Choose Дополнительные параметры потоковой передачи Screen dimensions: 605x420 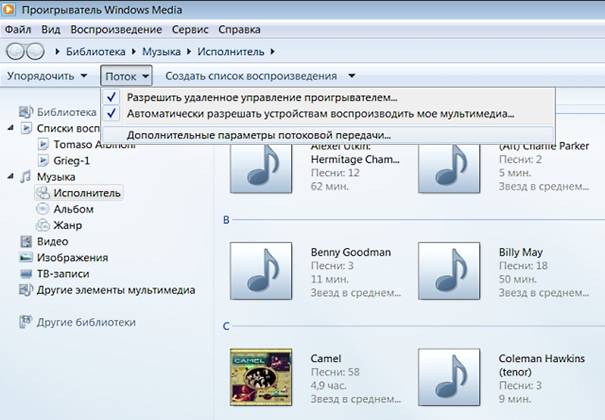[x=258, y=135]
